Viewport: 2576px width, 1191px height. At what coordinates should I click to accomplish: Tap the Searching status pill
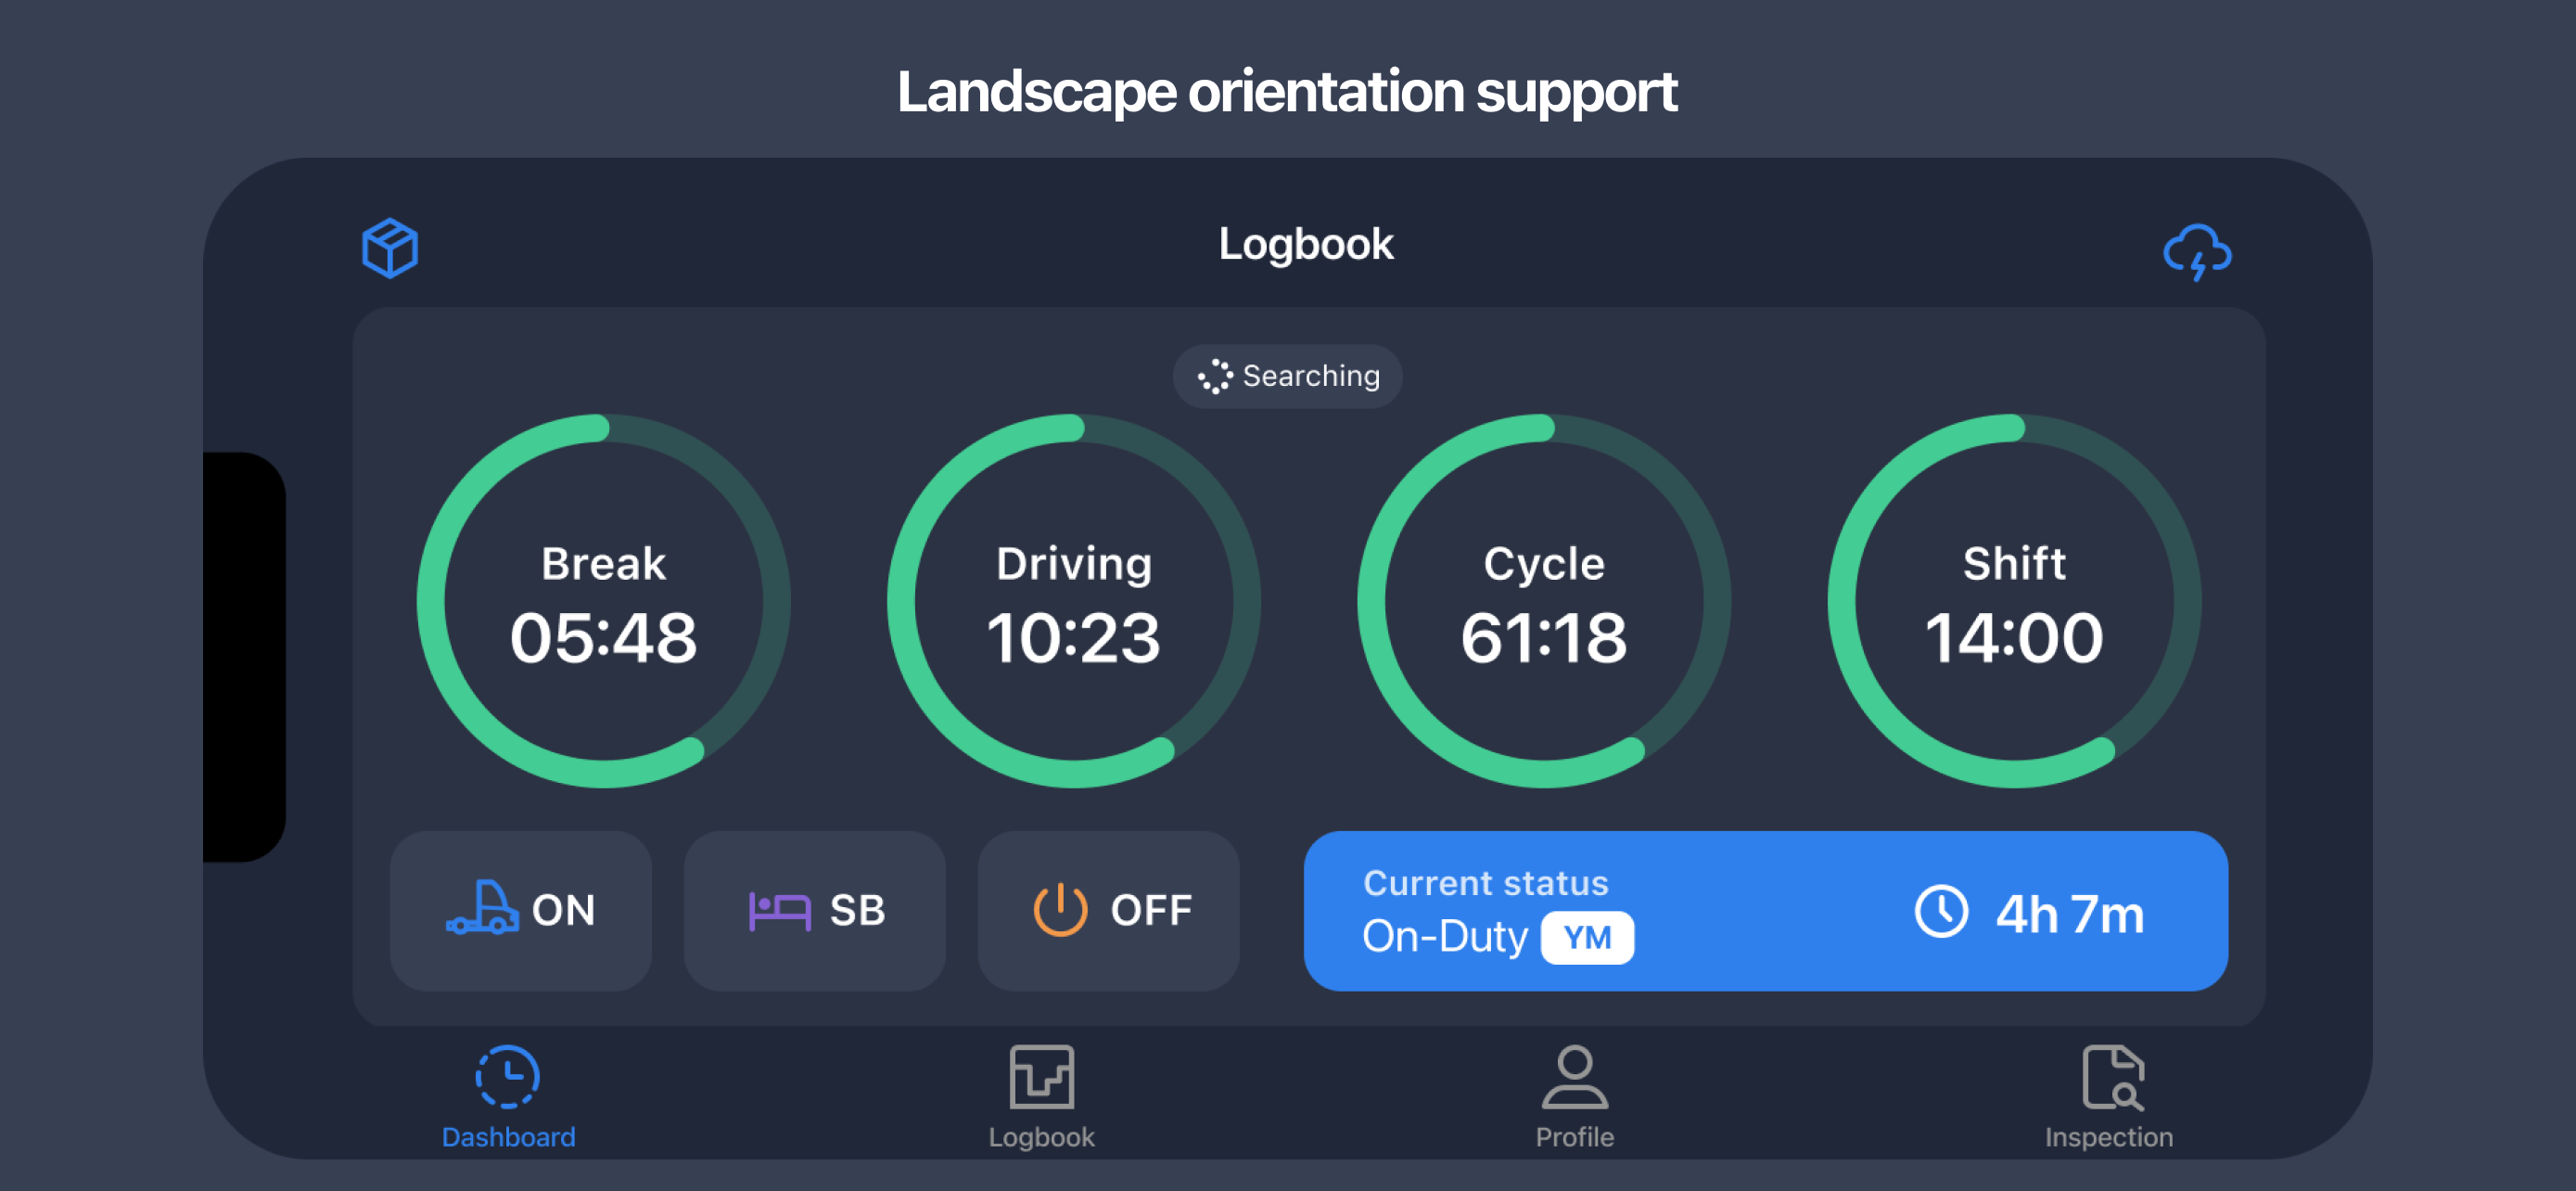1287,376
